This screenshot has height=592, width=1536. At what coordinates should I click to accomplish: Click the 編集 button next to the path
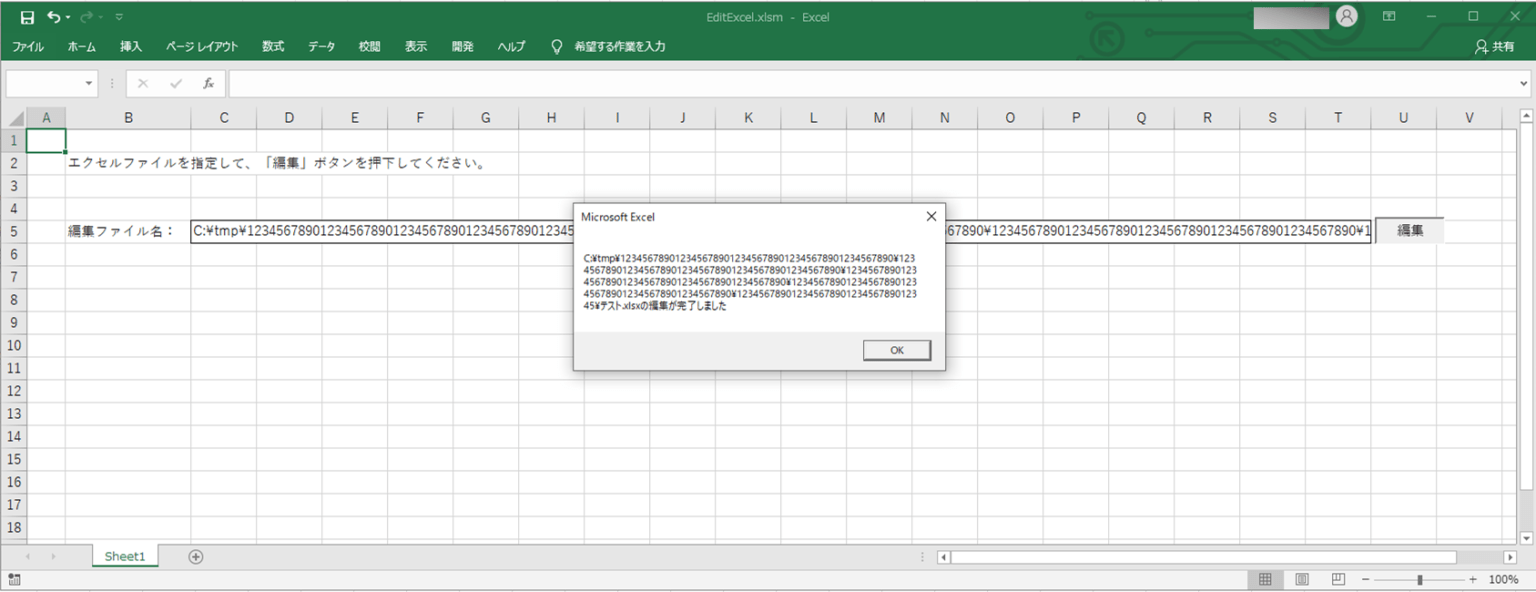[1409, 229]
